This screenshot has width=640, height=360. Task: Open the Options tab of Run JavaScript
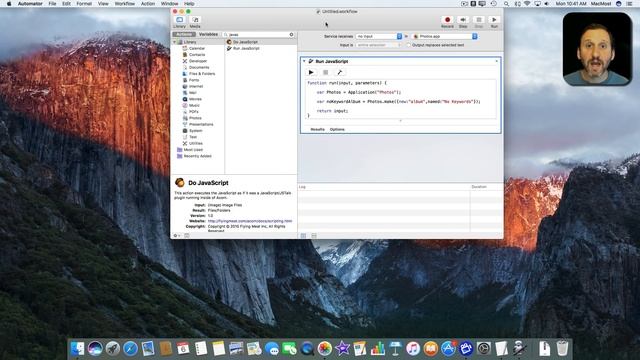[337, 129]
